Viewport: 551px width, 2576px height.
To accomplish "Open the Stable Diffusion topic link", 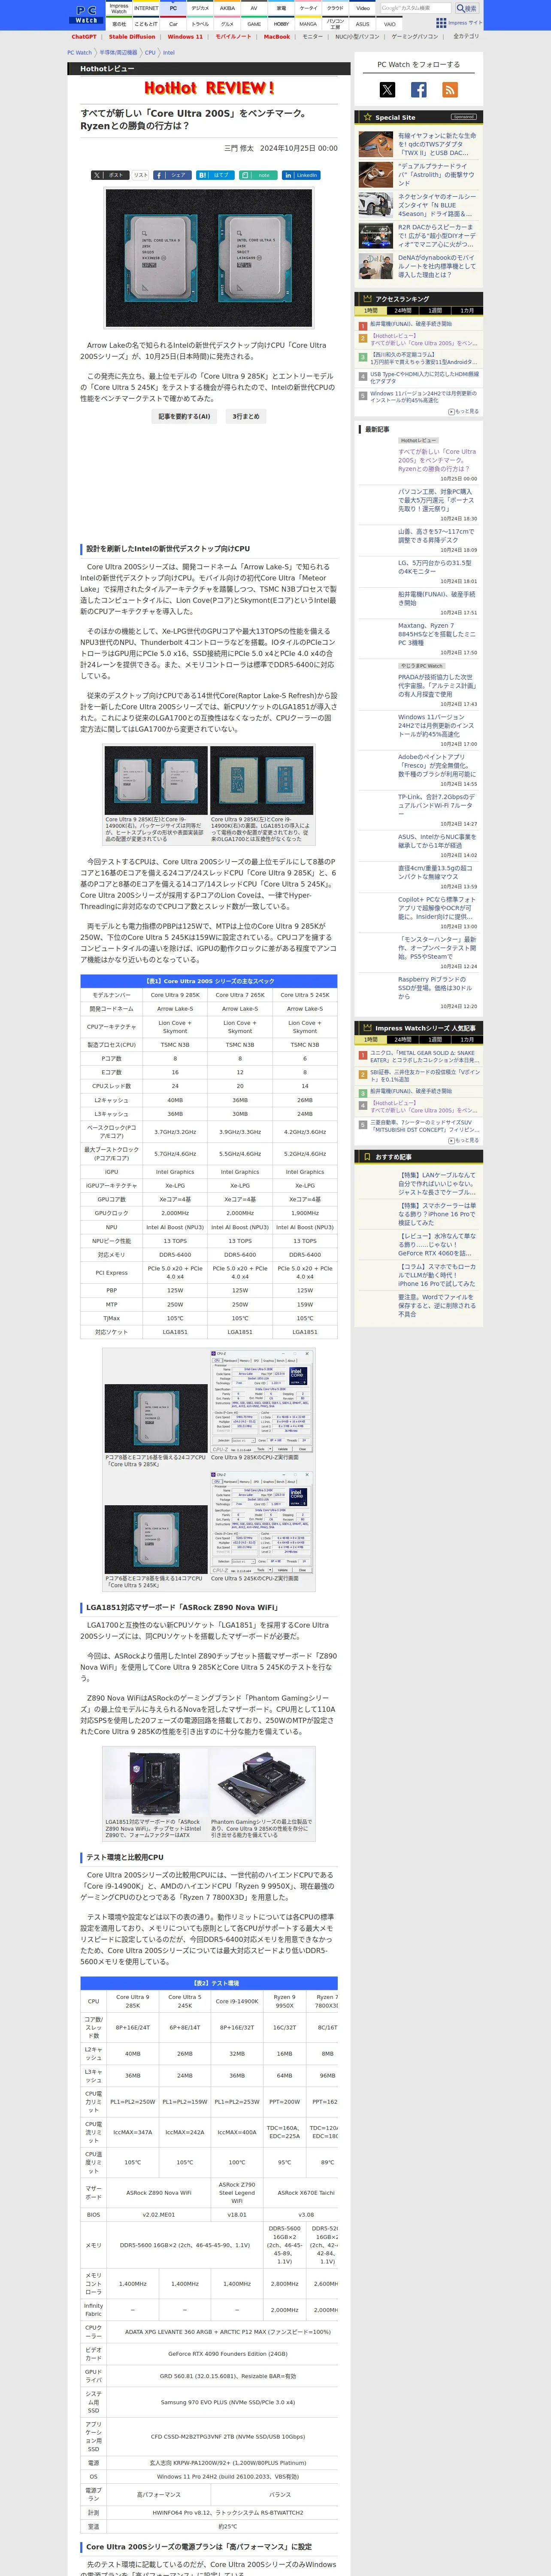I will click(x=132, y=37).
